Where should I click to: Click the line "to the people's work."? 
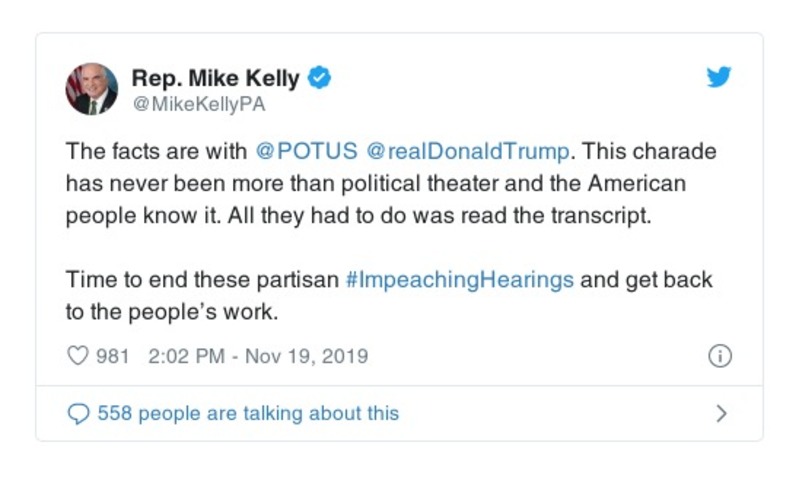(x=171, y=311)
